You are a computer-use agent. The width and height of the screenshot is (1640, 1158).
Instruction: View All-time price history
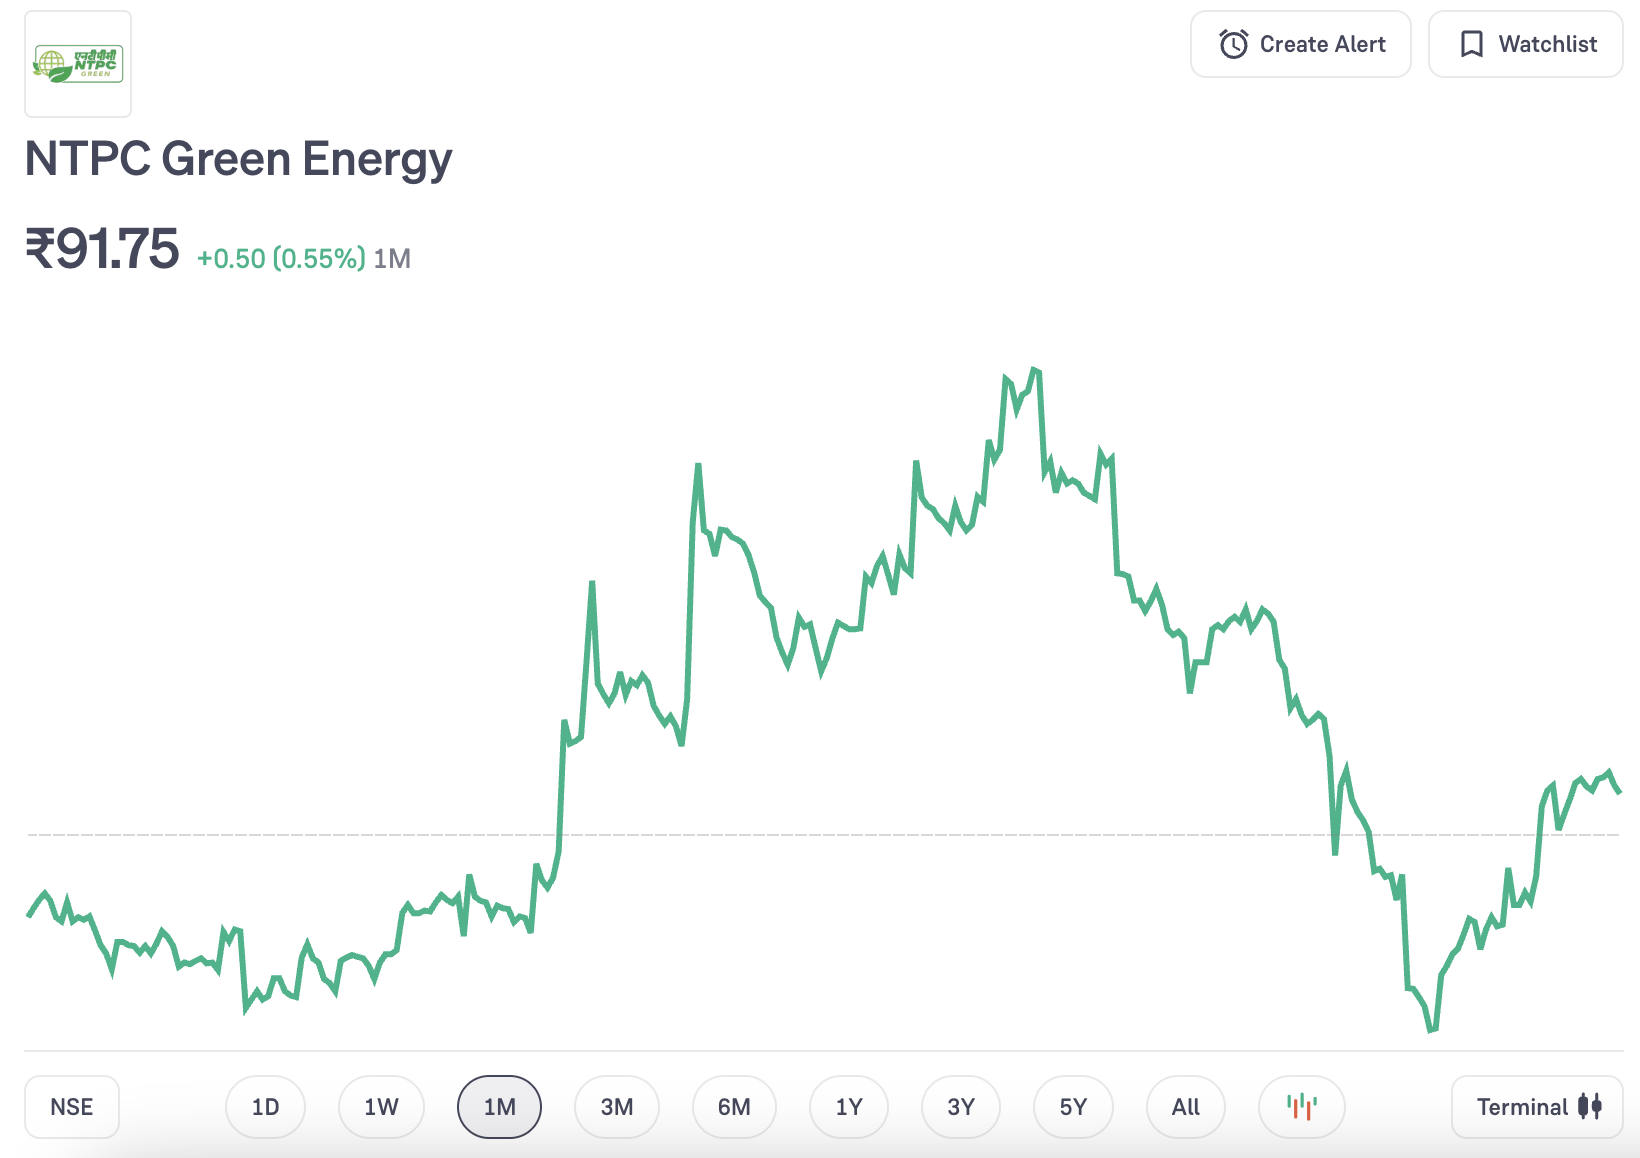pyautogui.click(x=1185, y=1107)
